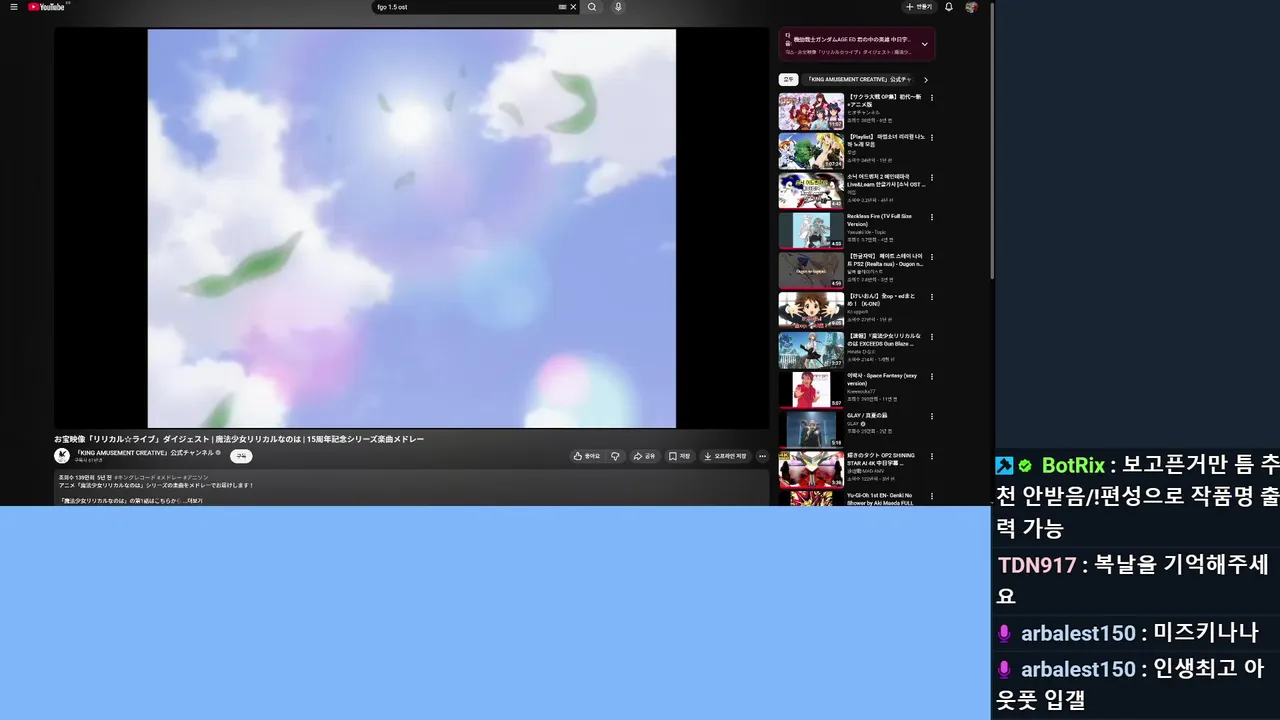This screenshot has width=1280, height=720.
Task: Click the TDN917 username in chat
Action: pyautogui.click(x=1037, y=565)
